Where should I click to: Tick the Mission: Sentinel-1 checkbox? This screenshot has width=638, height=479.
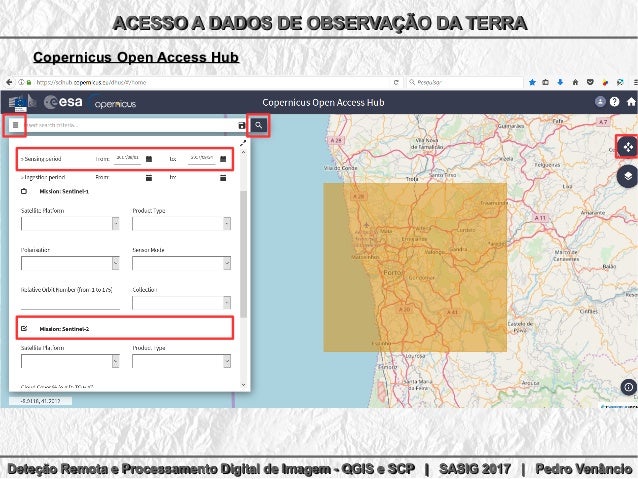(x=24, y=191)
